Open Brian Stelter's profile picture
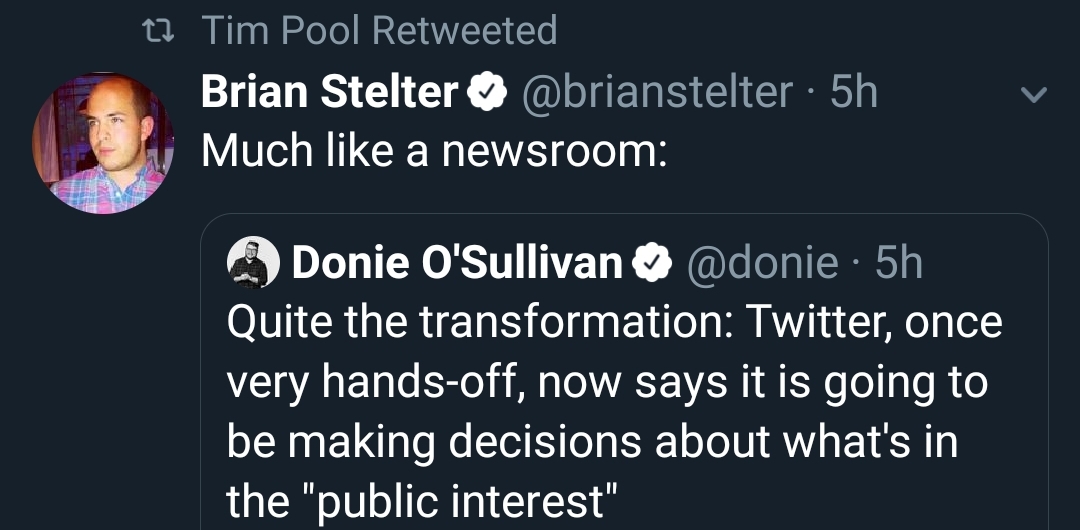This screenshot has width=1080, height=530. coord(103,143)
